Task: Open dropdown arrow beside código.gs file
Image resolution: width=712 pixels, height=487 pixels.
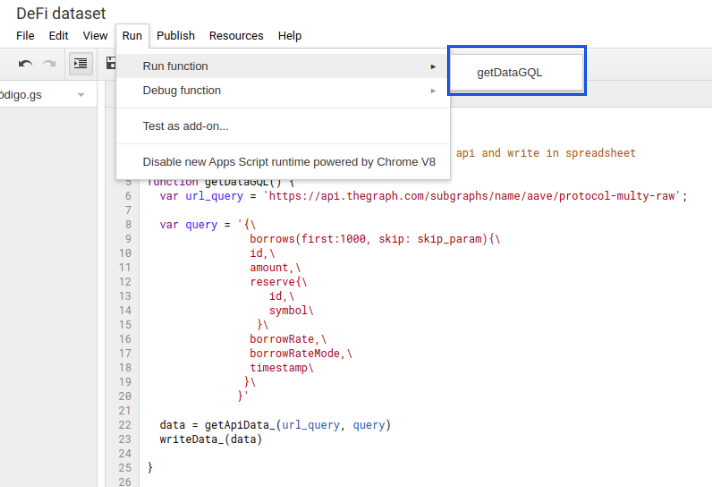Action: [x=80, y=95]
